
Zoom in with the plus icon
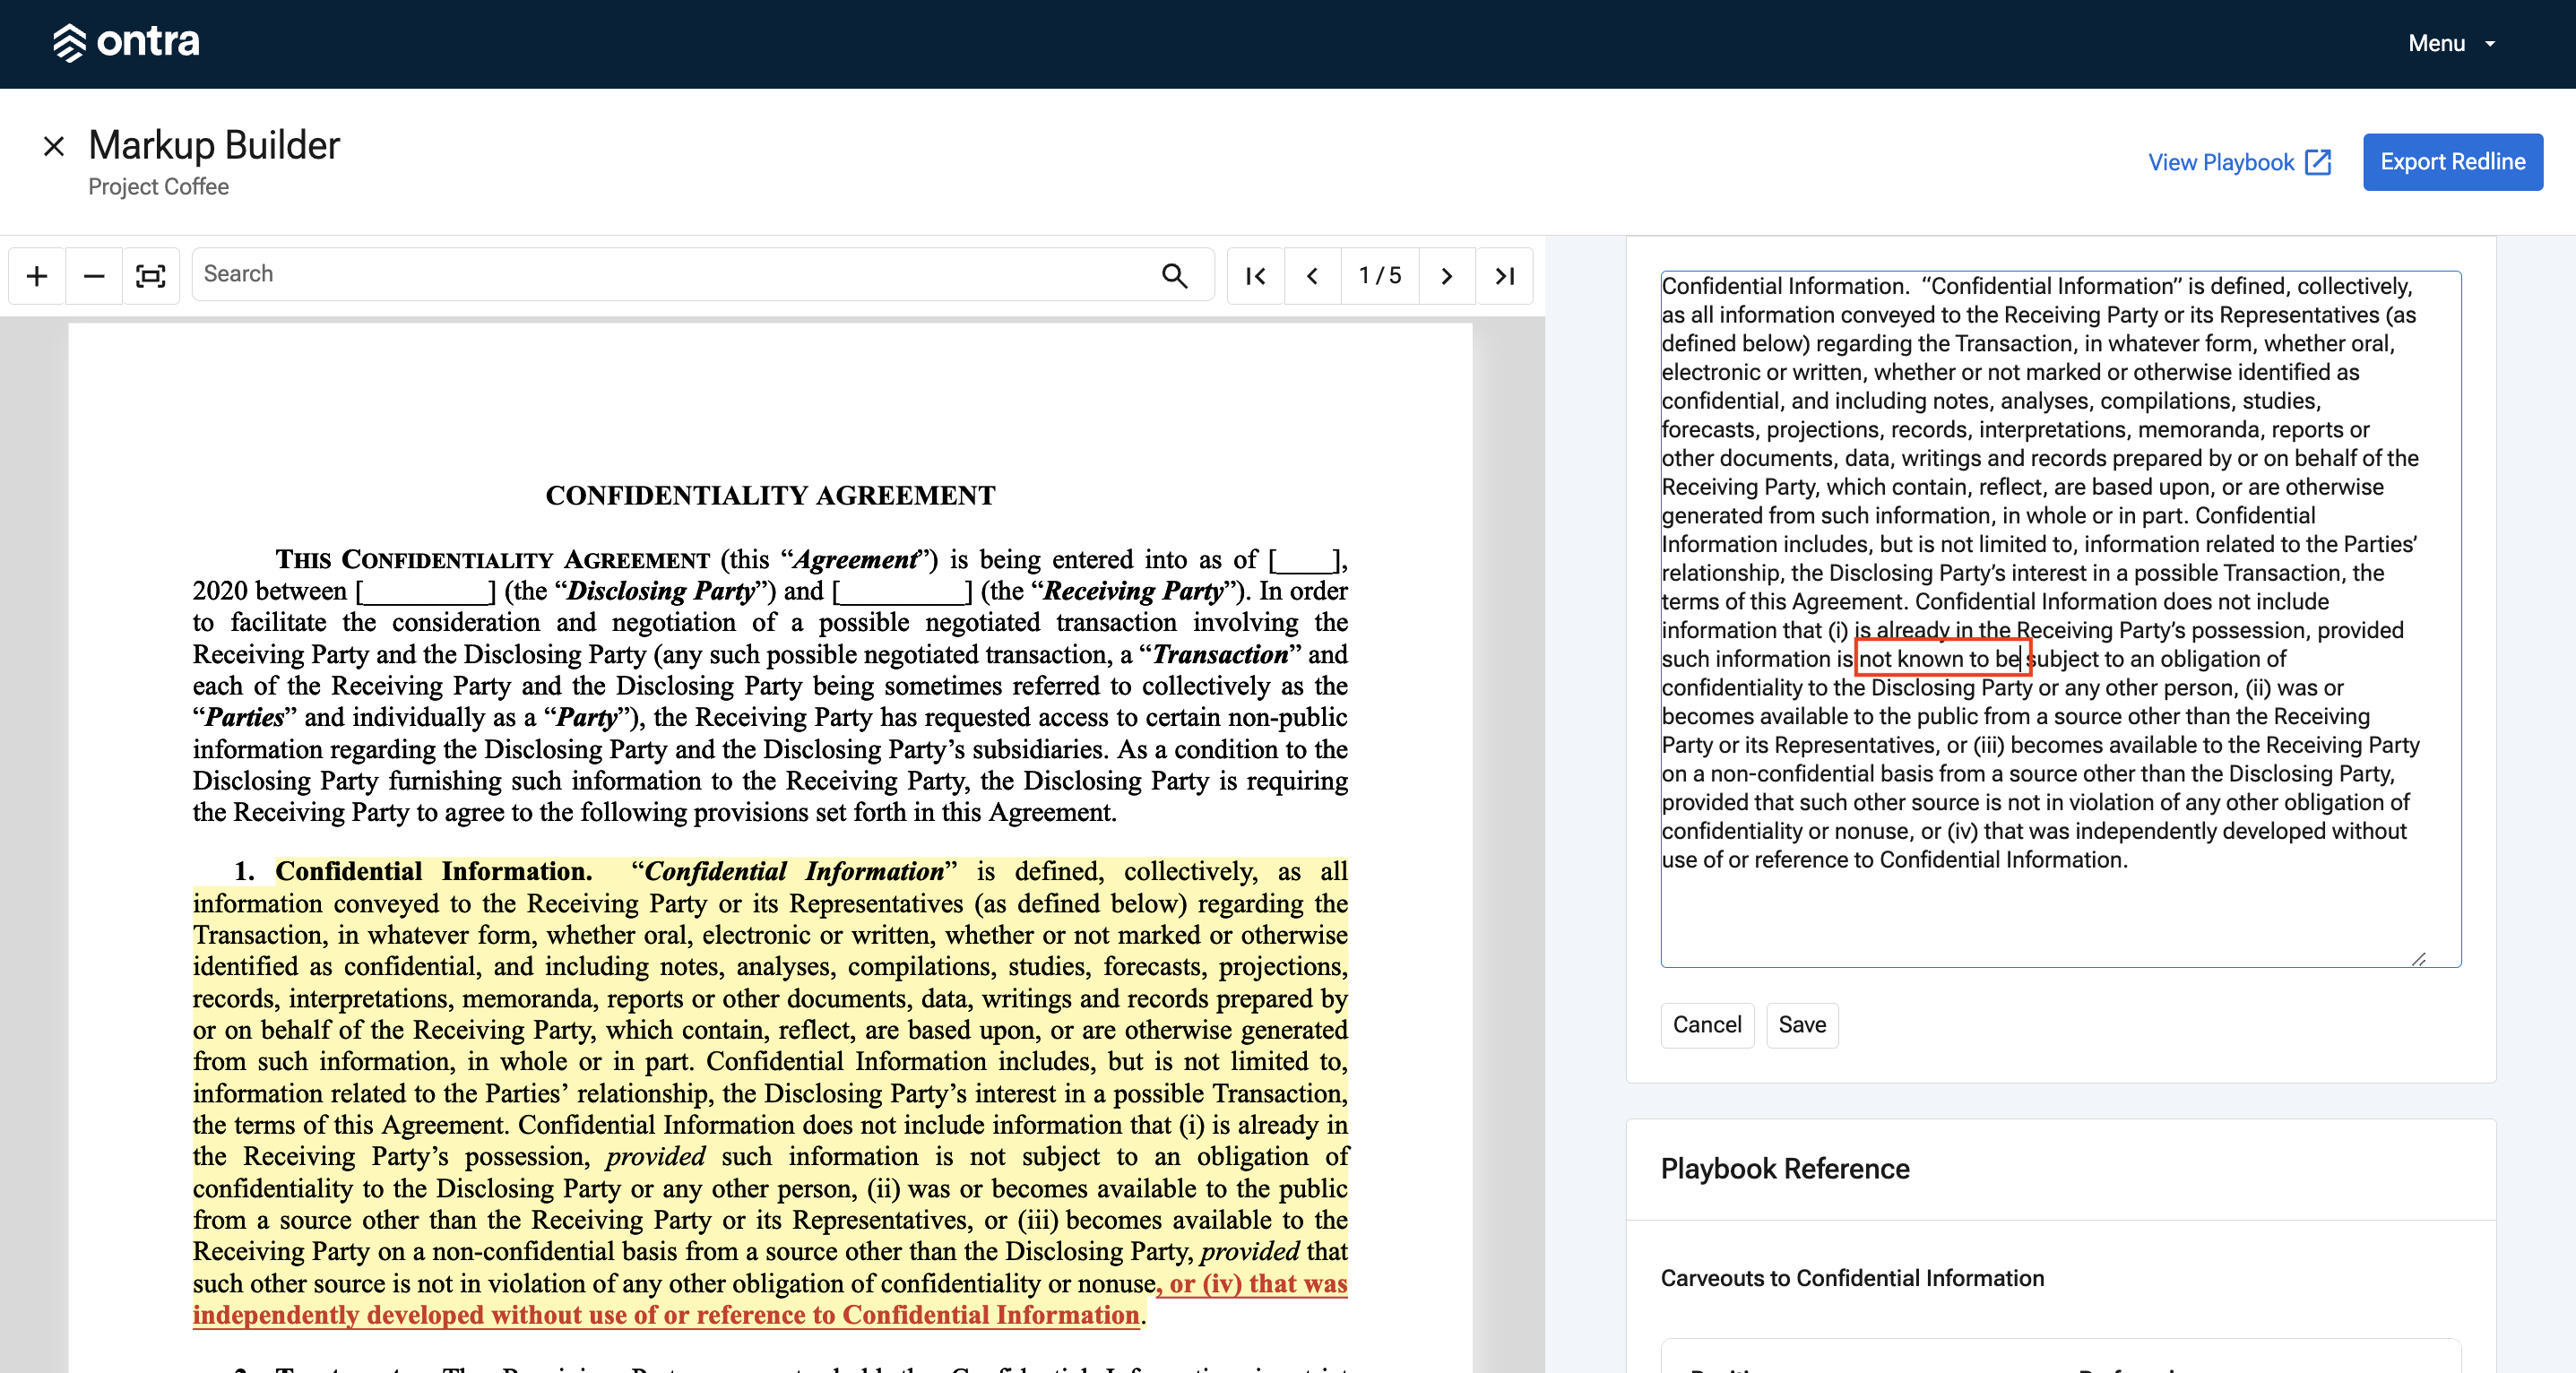point(37,275)
